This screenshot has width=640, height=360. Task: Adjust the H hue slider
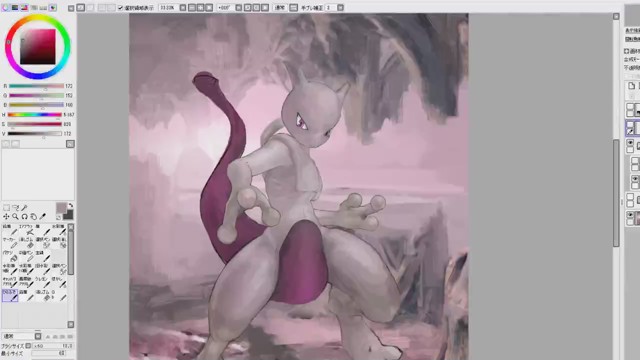coord(35,115)
